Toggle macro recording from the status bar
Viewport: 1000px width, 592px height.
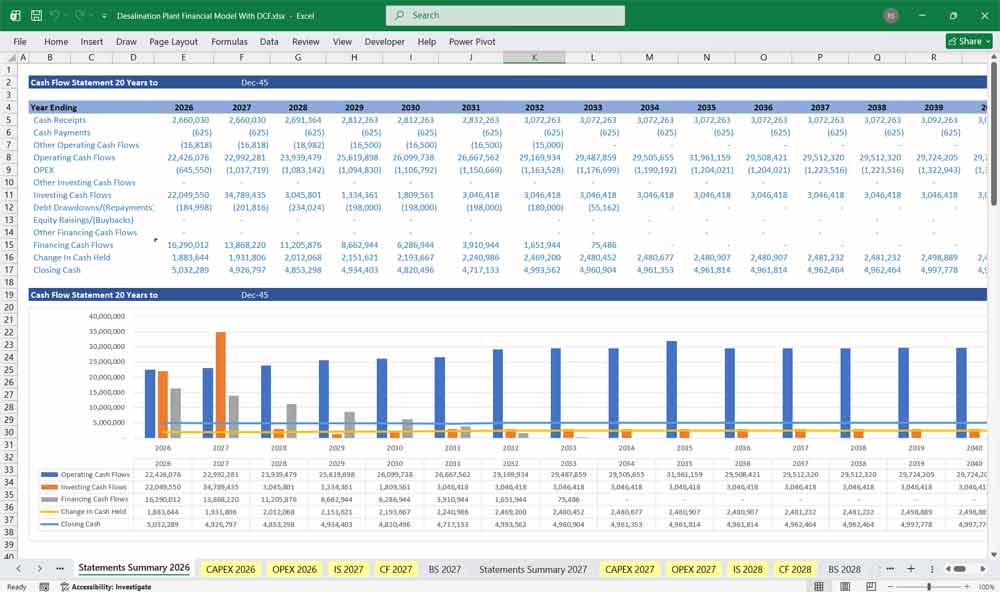45,586
